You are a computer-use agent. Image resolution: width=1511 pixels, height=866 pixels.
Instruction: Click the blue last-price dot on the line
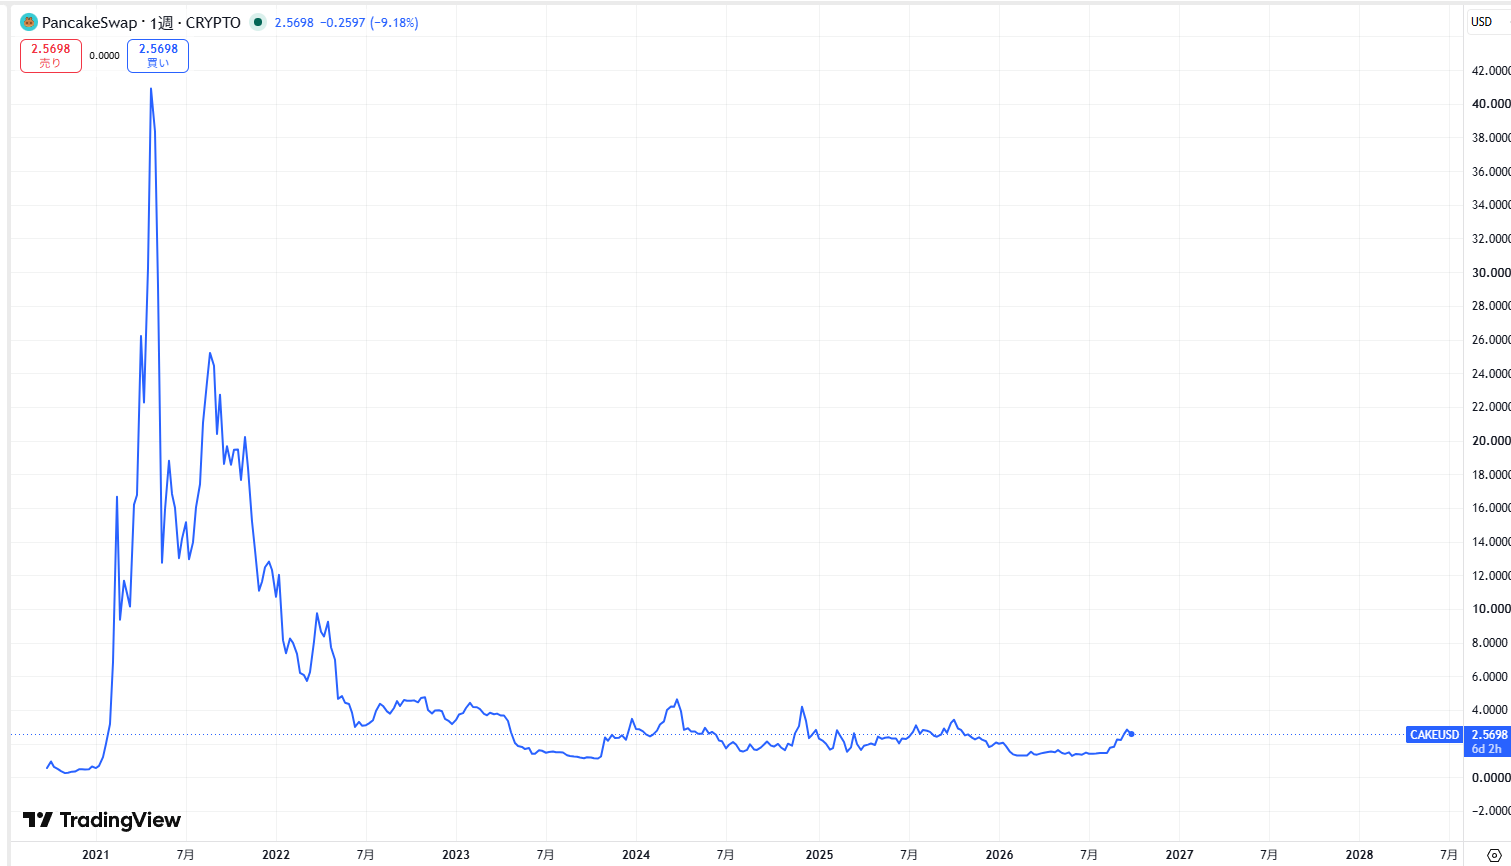tap(1131, 734)
